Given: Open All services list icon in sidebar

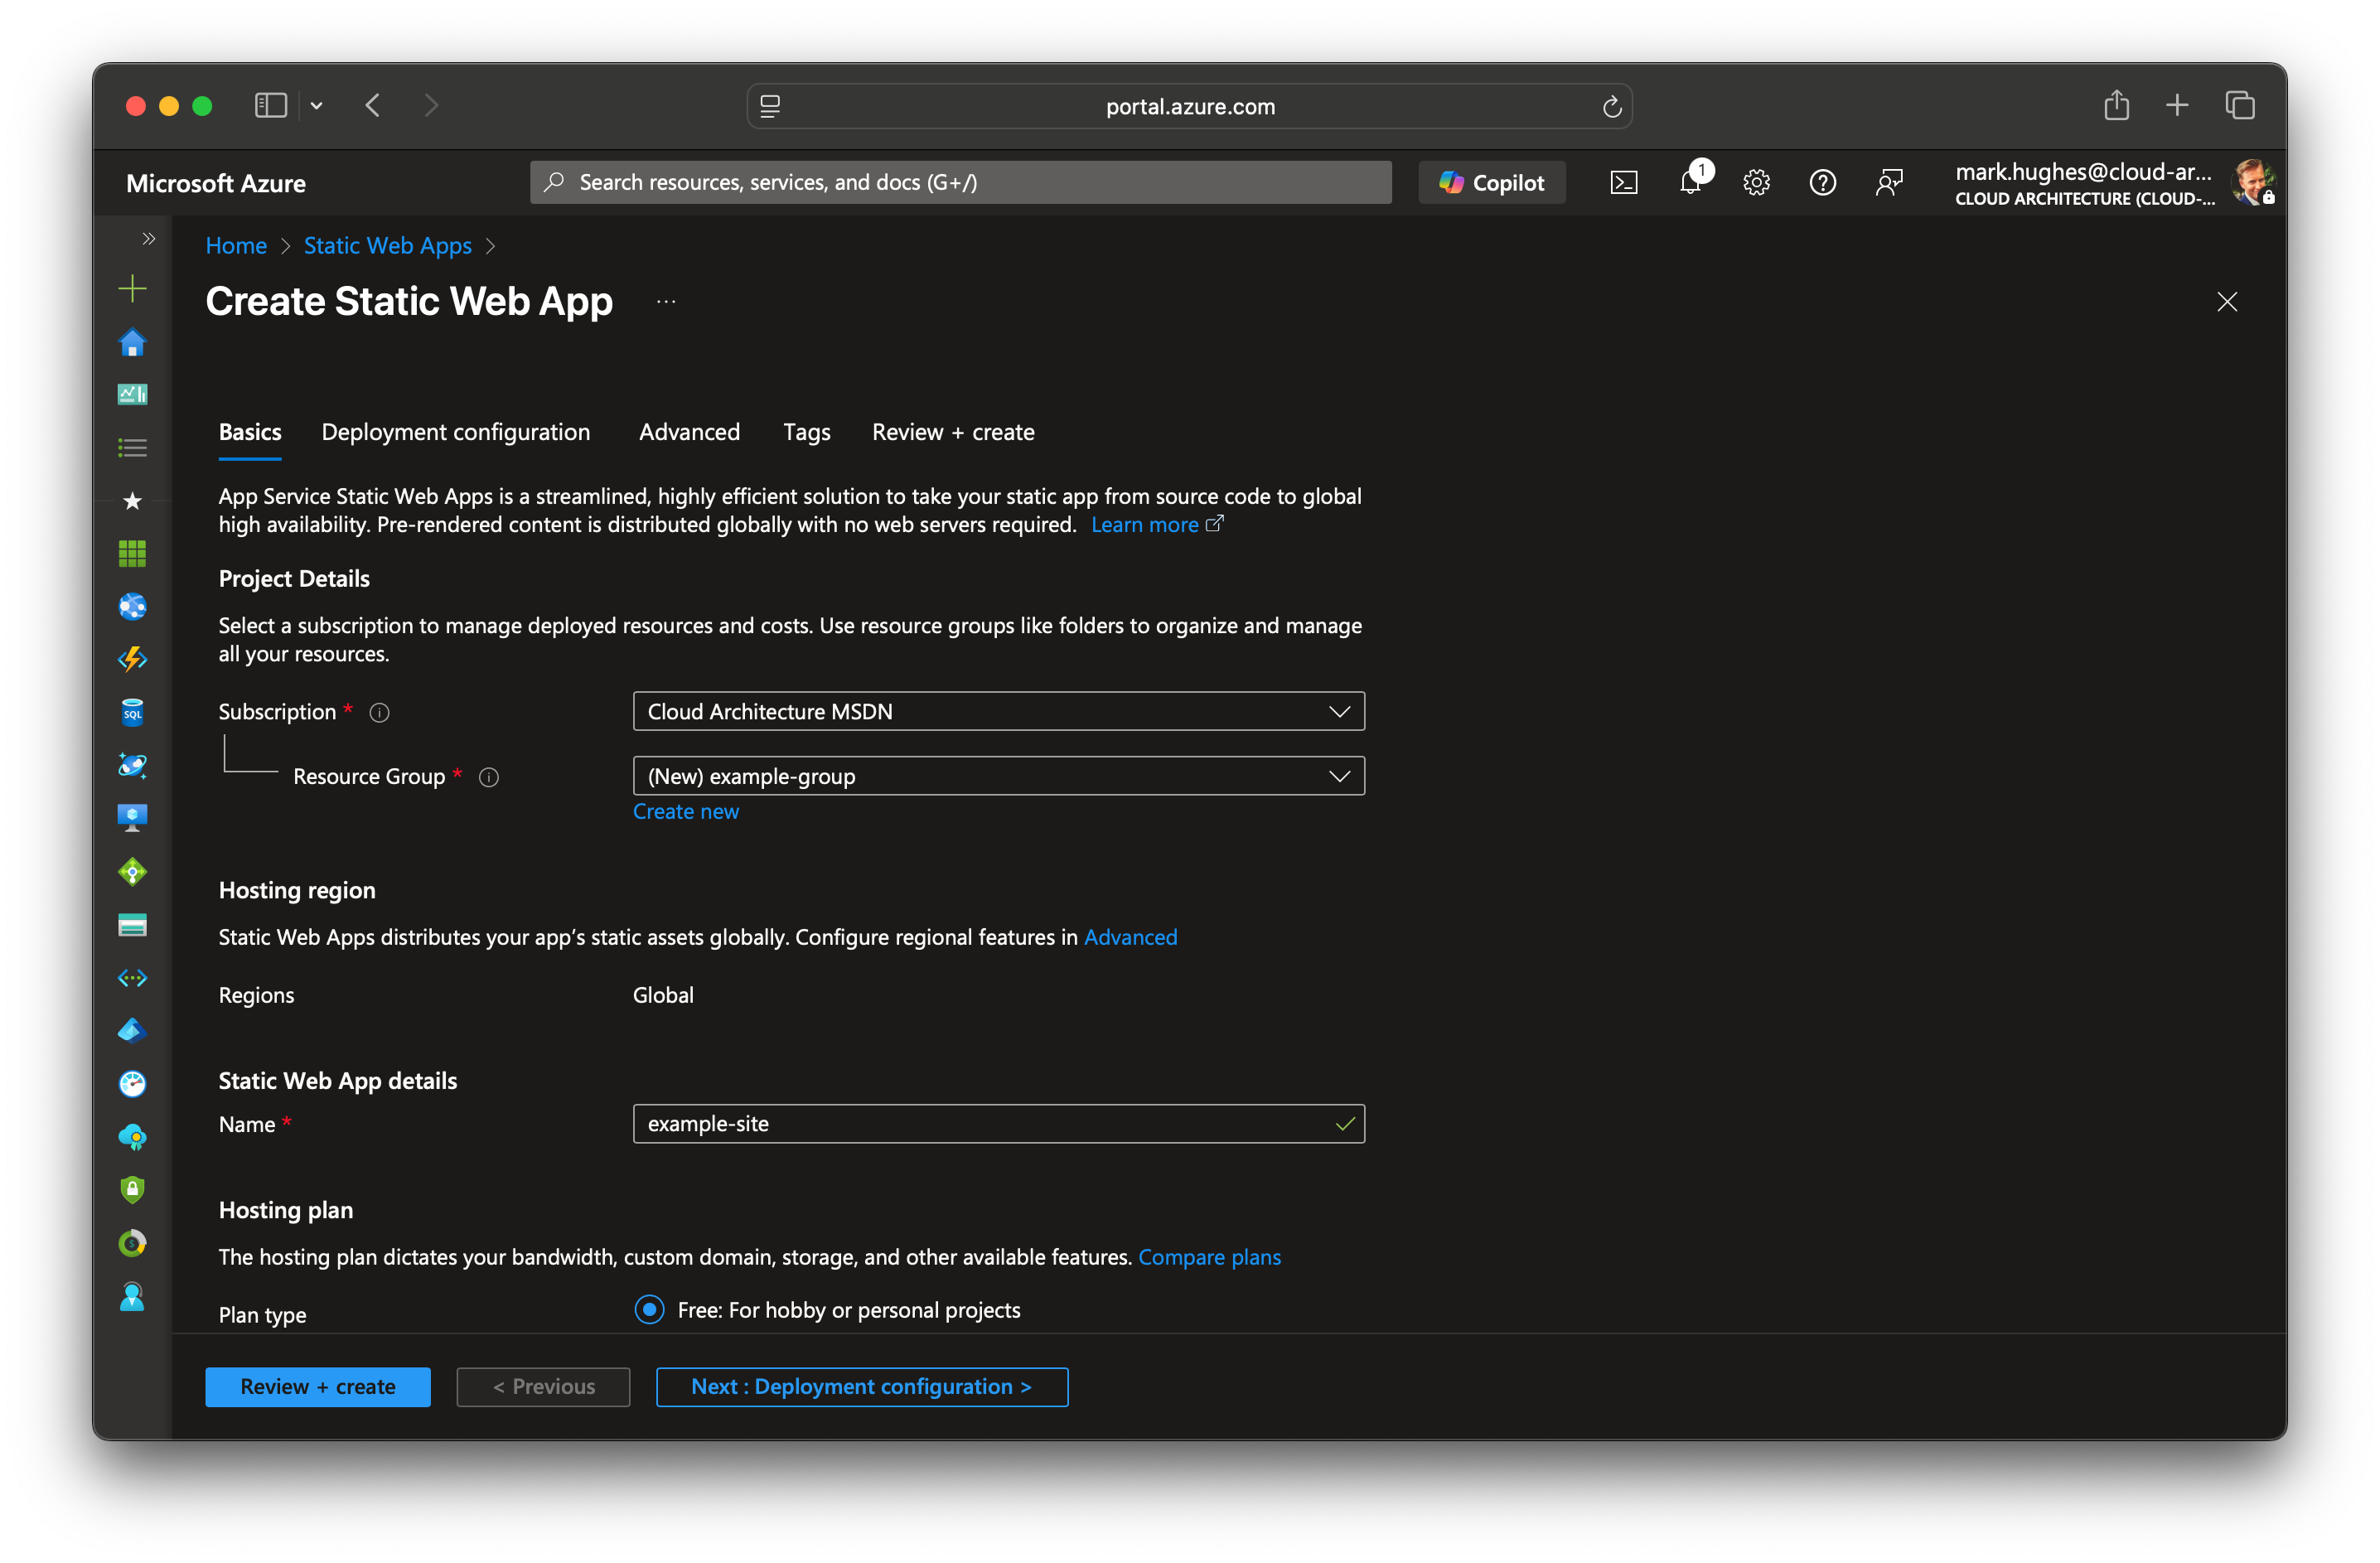Looking at the screenshot, I should (x=132, y=448).
